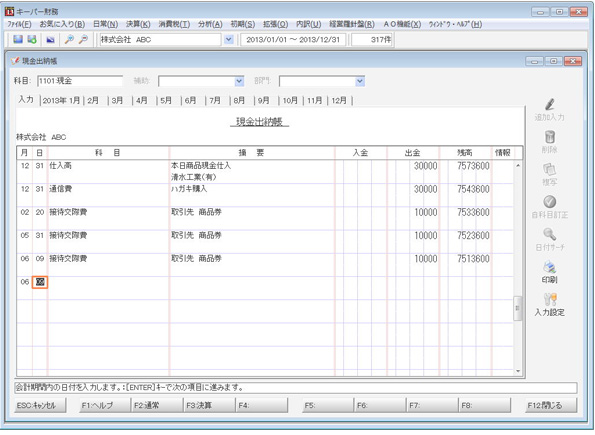595x435 pixels.
Task: Open the 部門 dropdown arrow
Action: pos(360,81)
